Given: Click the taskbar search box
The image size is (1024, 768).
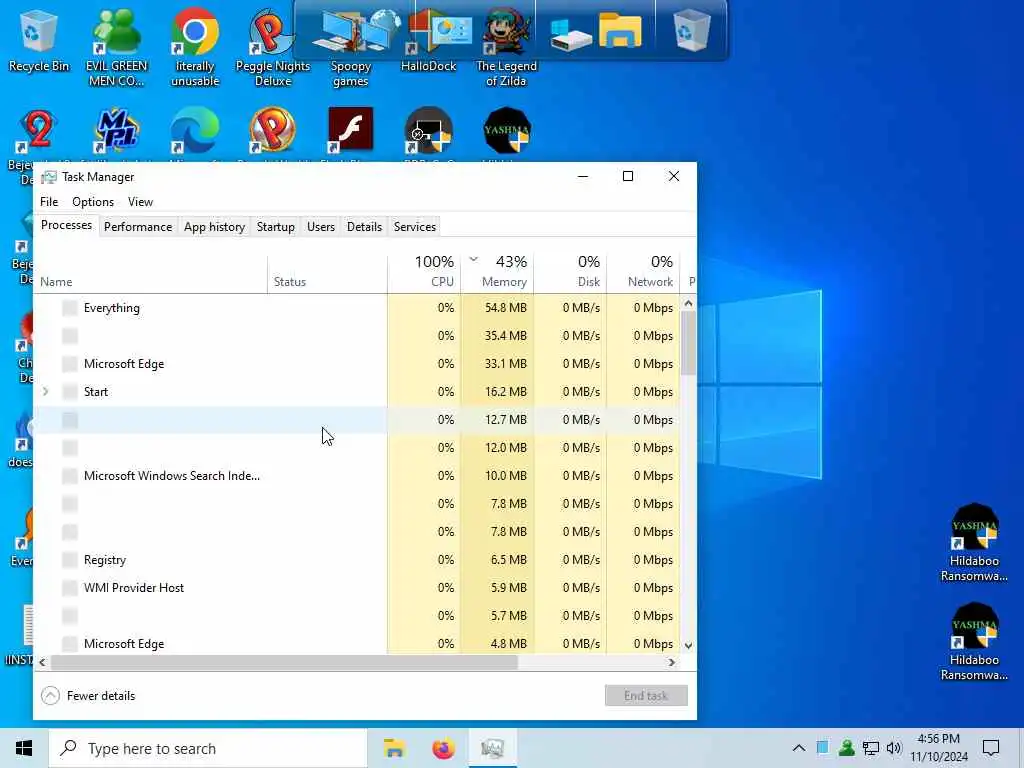Looking at the screenshot, I should tap(208, 748).
